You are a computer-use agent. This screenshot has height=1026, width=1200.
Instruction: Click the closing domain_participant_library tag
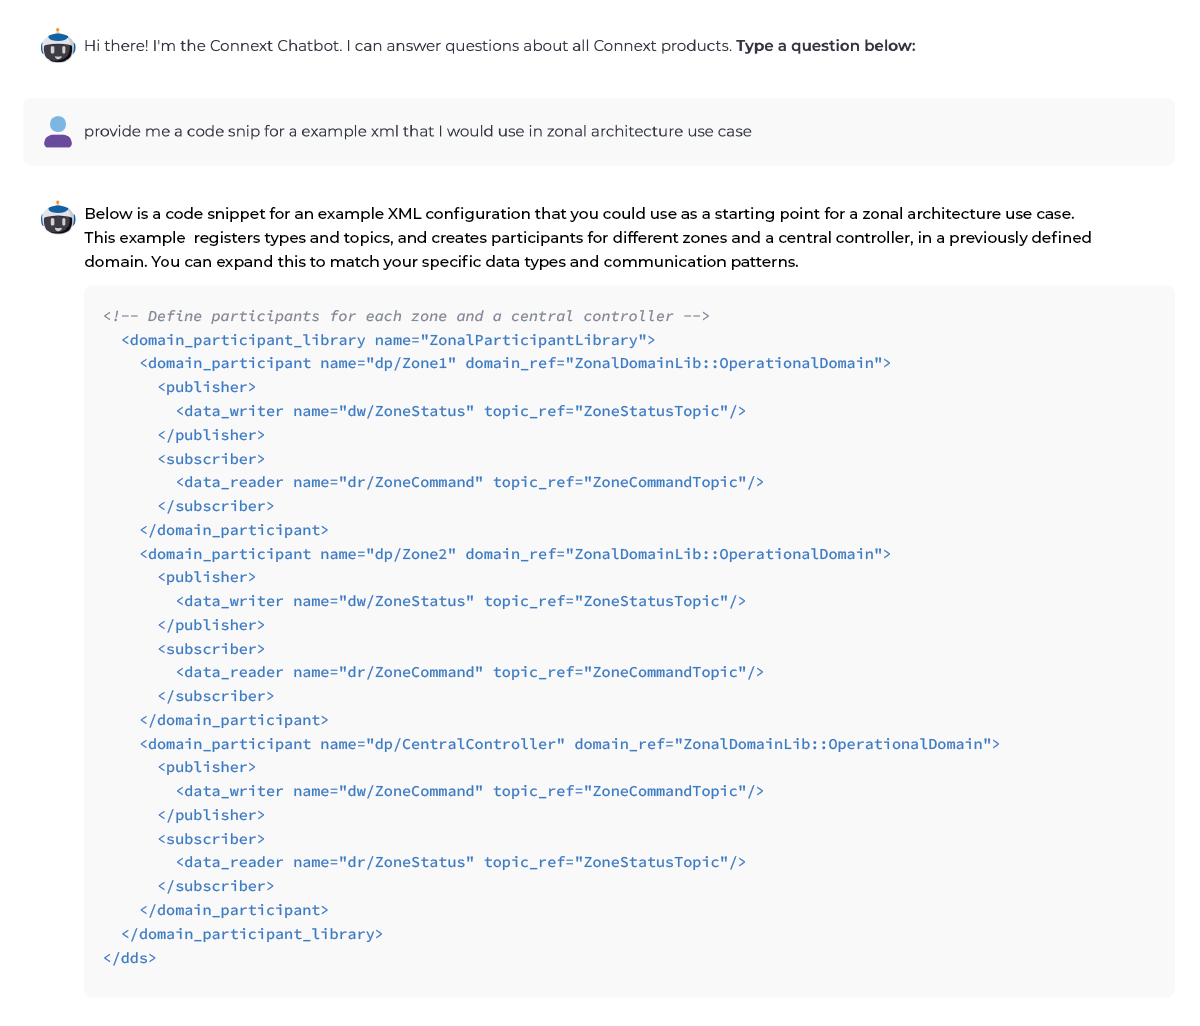click(252, 934)
